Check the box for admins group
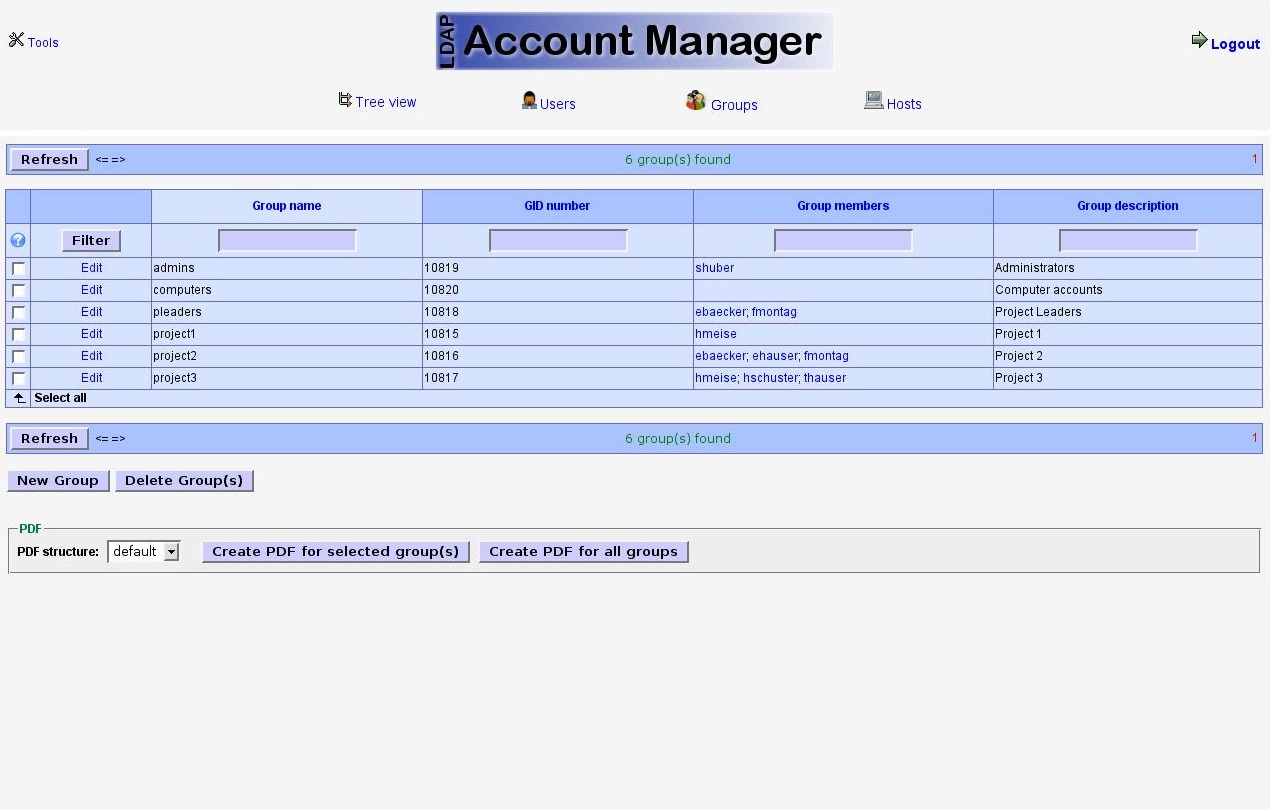Screen dimensions: 1270x810 (18, 269)
